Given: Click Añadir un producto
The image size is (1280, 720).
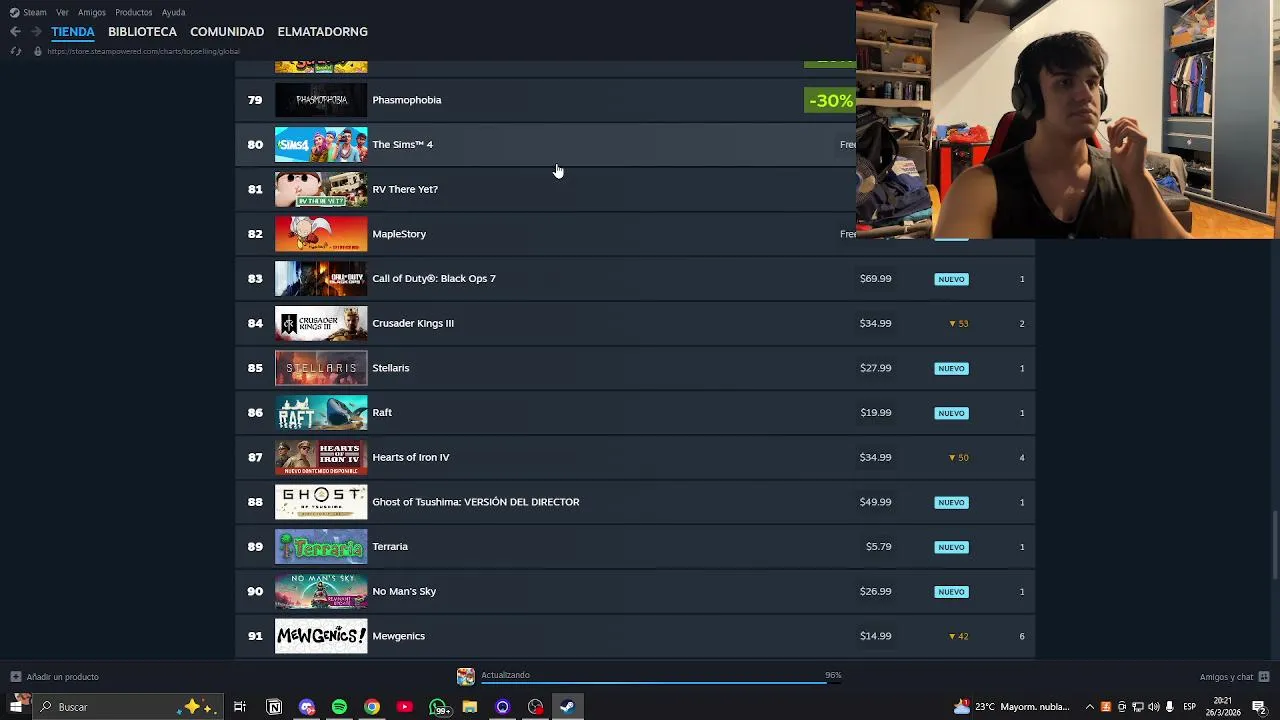Looking at the screenshot, I should [62, 677].
